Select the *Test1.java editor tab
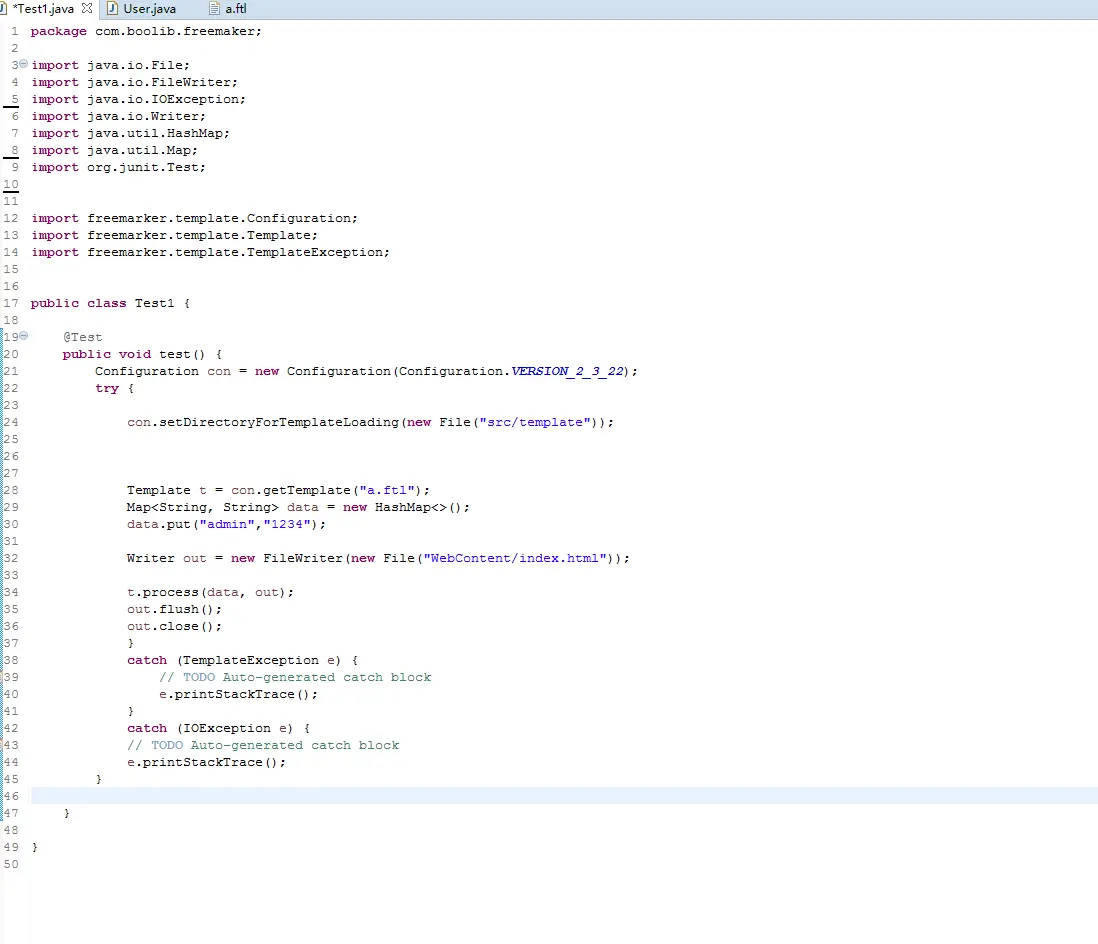 pyautogui.click(x=43, y=9)
